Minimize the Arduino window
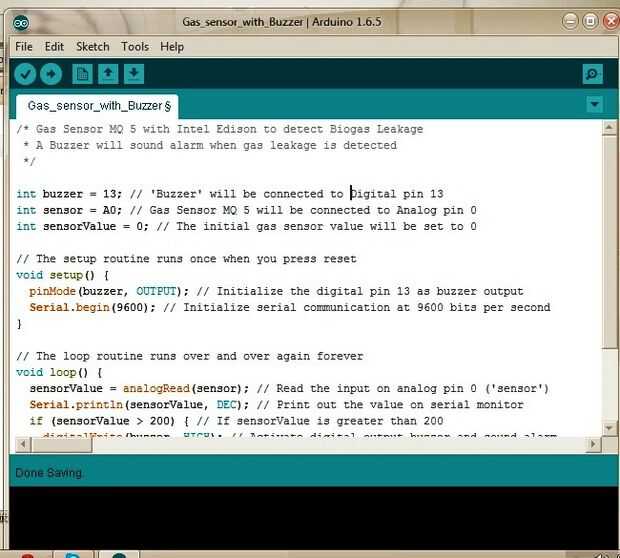Viewport: 620px width, 558px height. [x=570, y=21]
